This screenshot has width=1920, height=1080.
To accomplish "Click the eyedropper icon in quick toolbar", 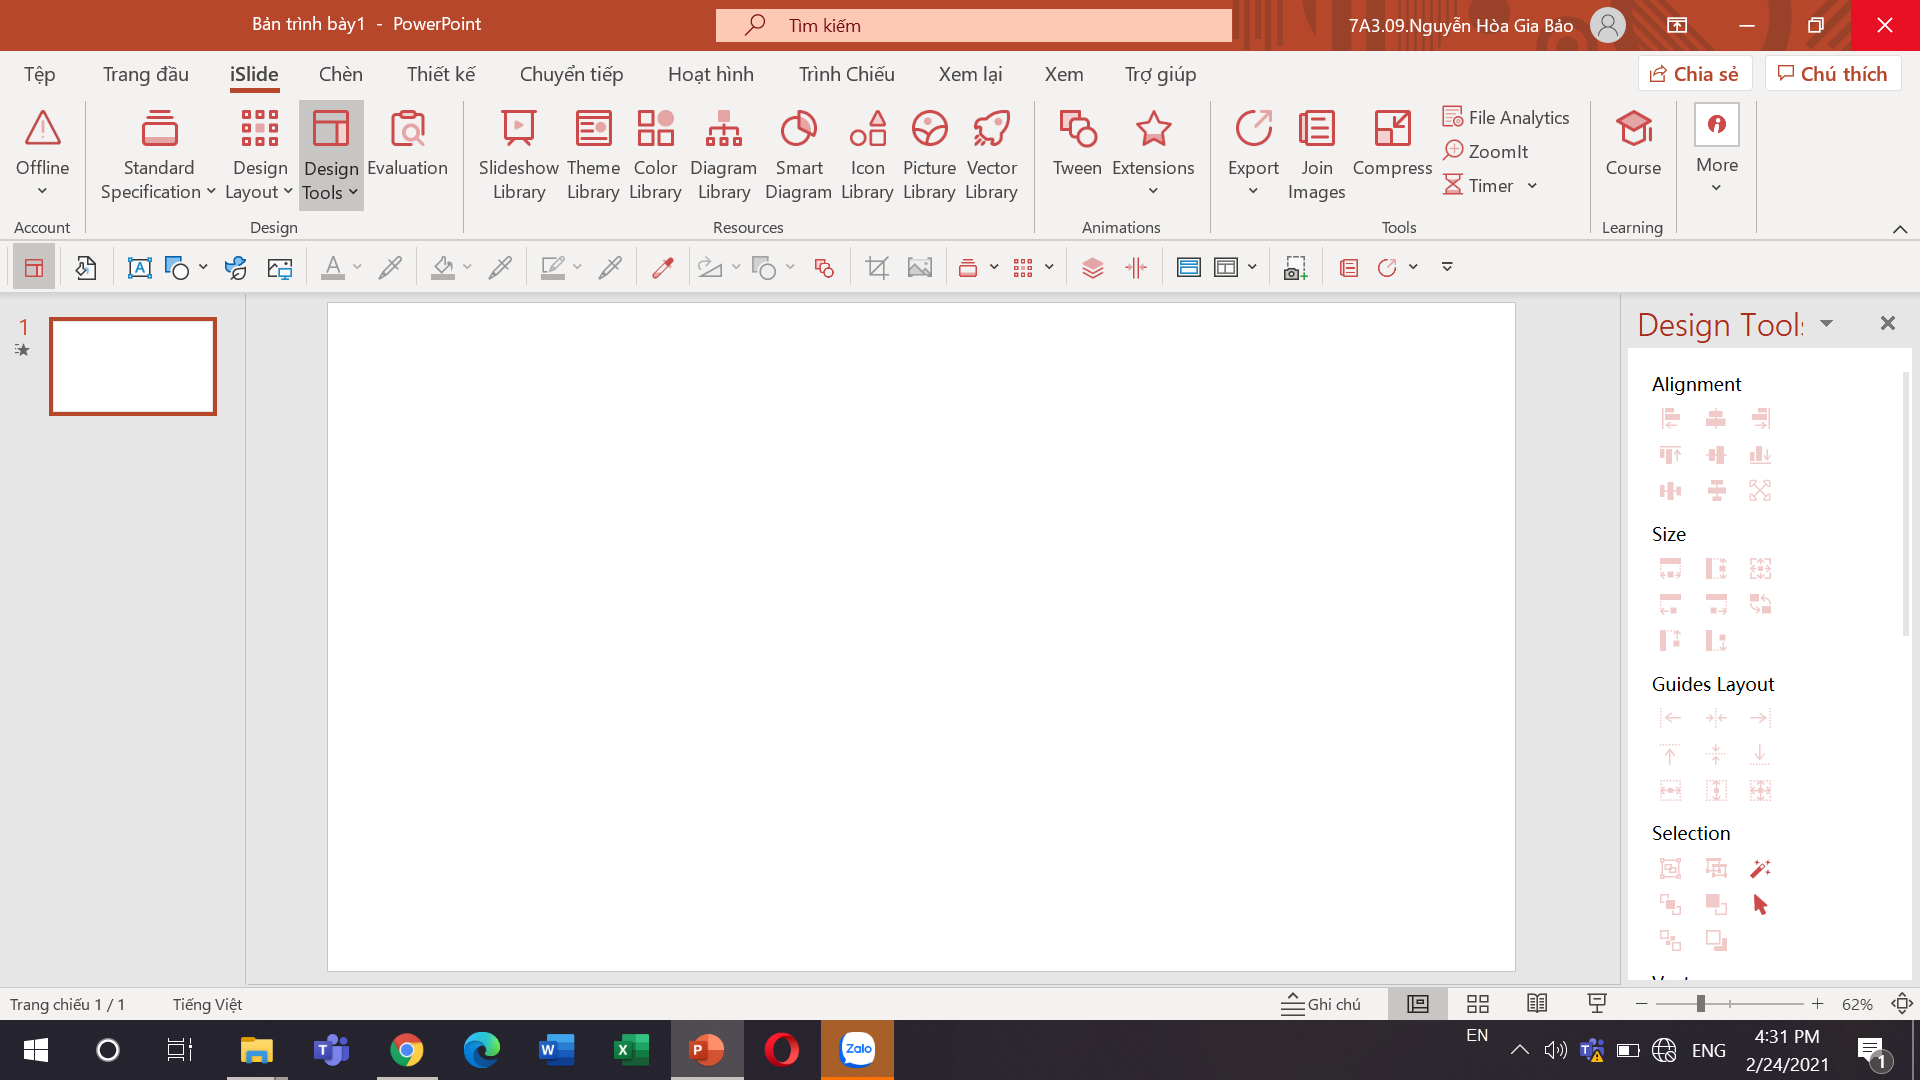I will pos(662,267).
